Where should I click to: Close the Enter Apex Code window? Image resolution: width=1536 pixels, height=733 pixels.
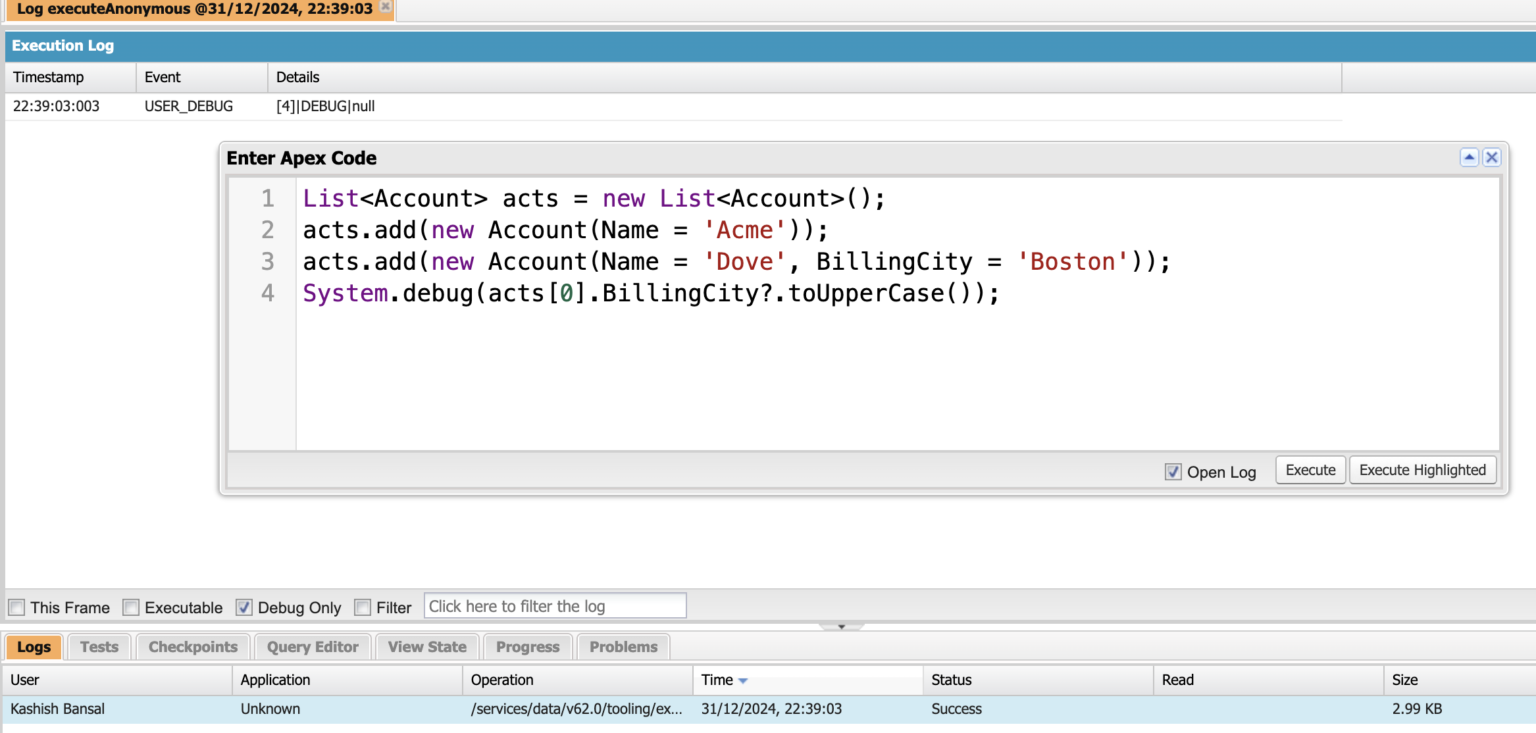1491,157
